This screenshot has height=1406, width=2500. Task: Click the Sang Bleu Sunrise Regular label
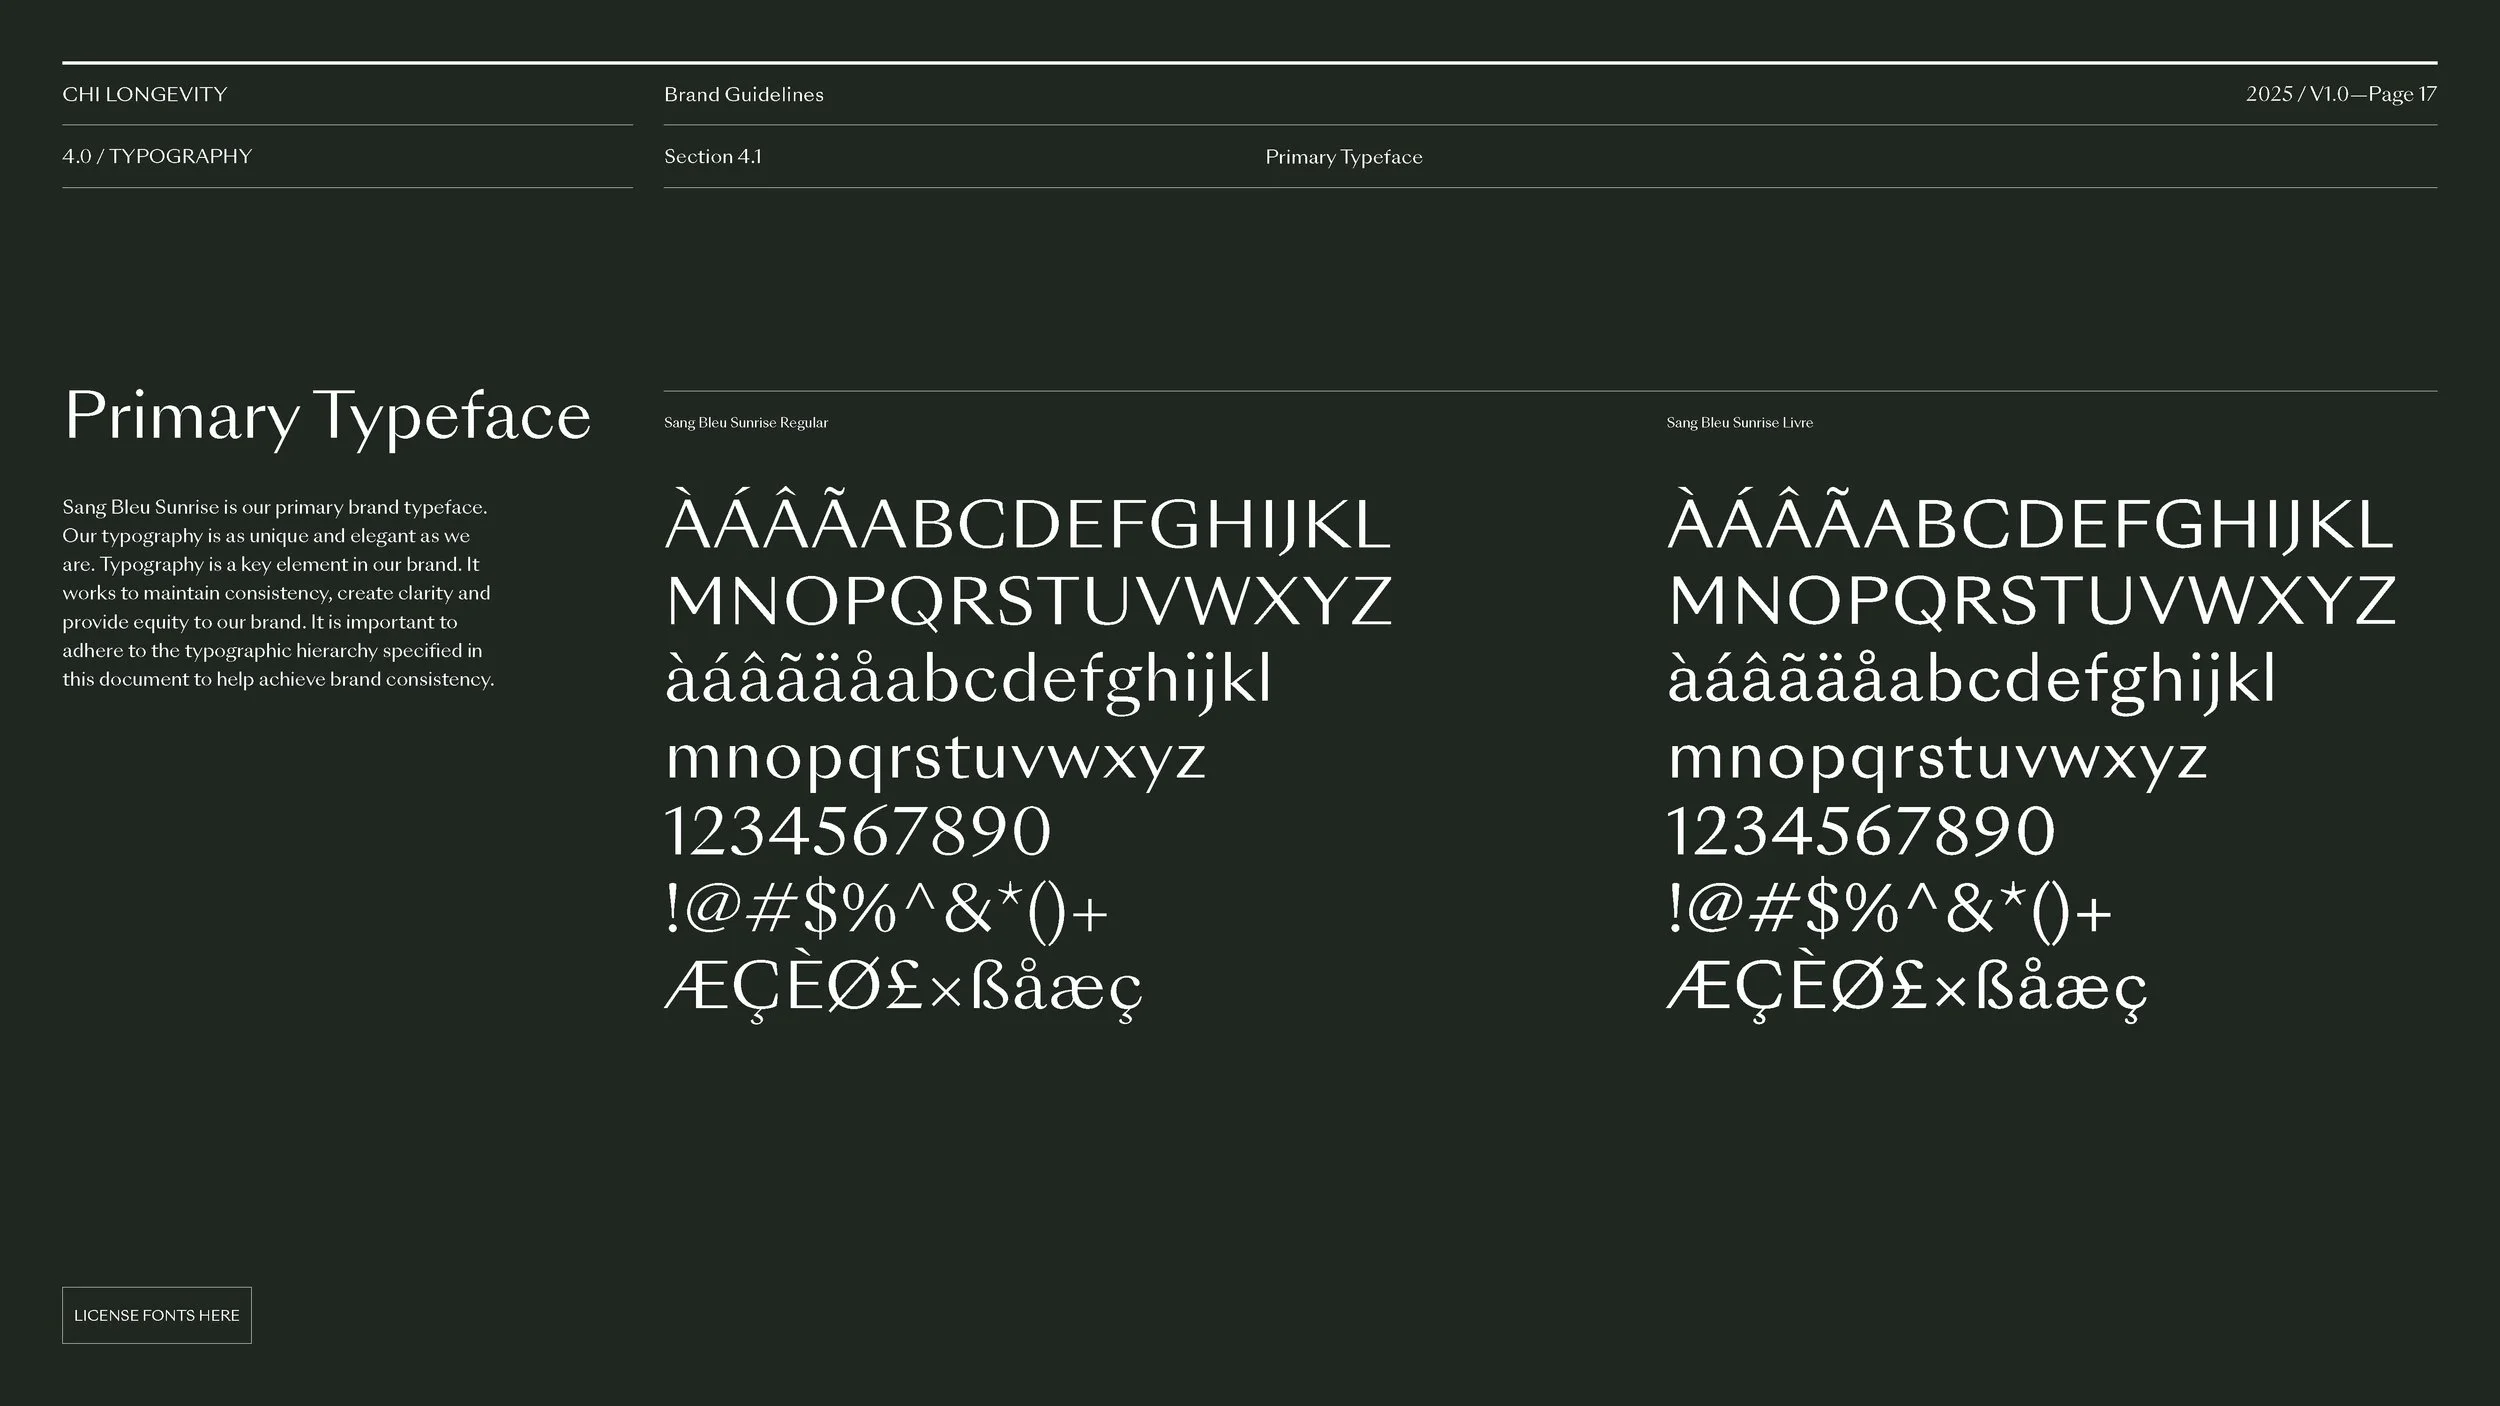coord(746,423)
